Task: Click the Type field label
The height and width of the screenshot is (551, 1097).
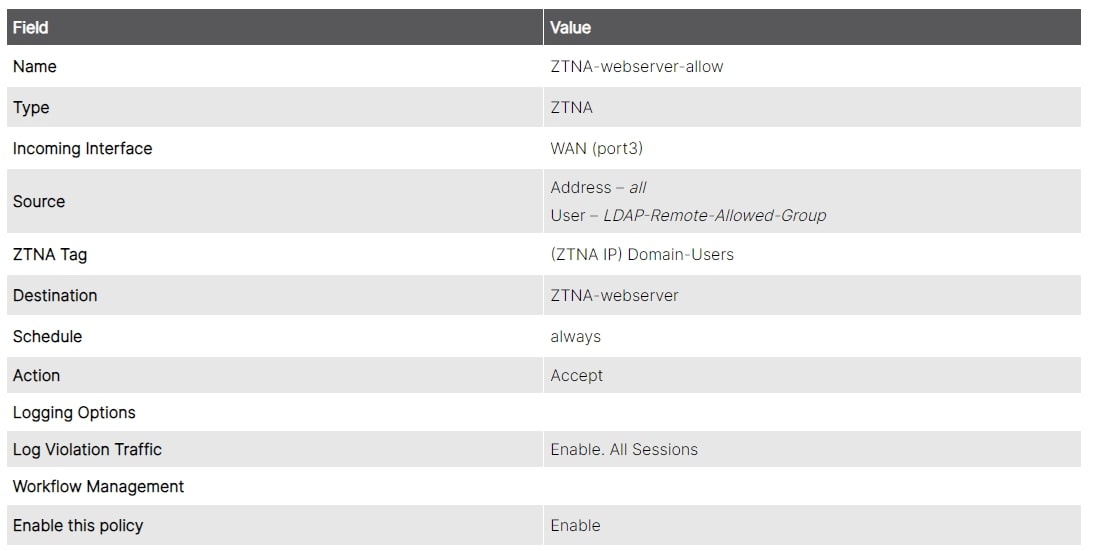Action: point(31,108)
